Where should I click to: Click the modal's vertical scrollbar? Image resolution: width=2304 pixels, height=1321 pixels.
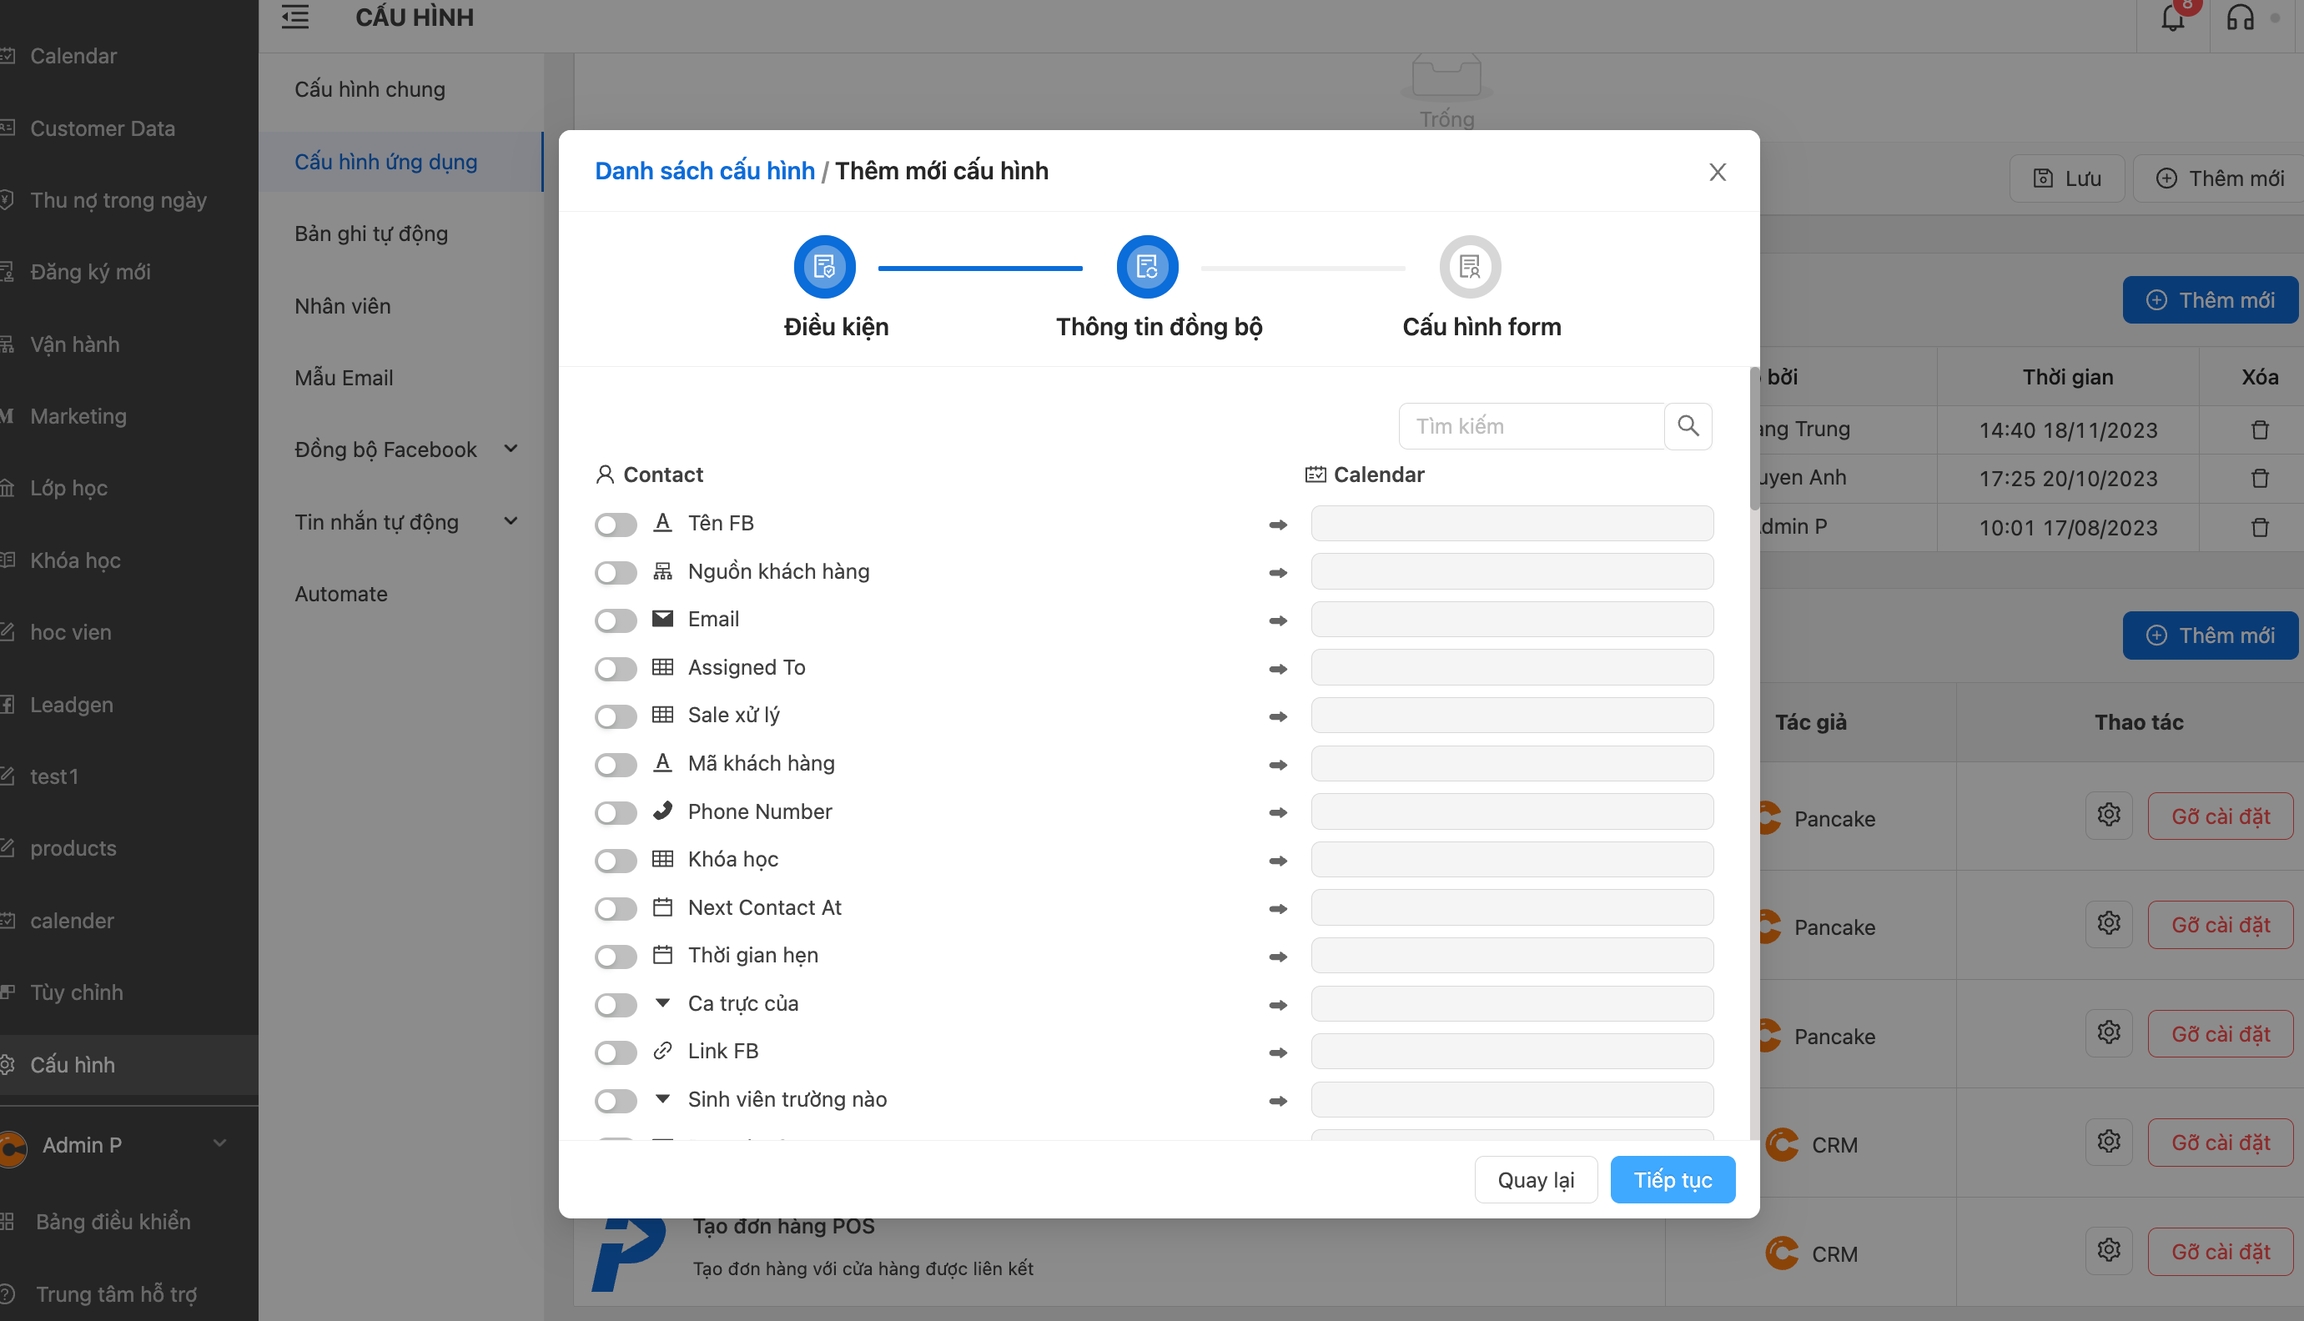(x=1754, y=440)
